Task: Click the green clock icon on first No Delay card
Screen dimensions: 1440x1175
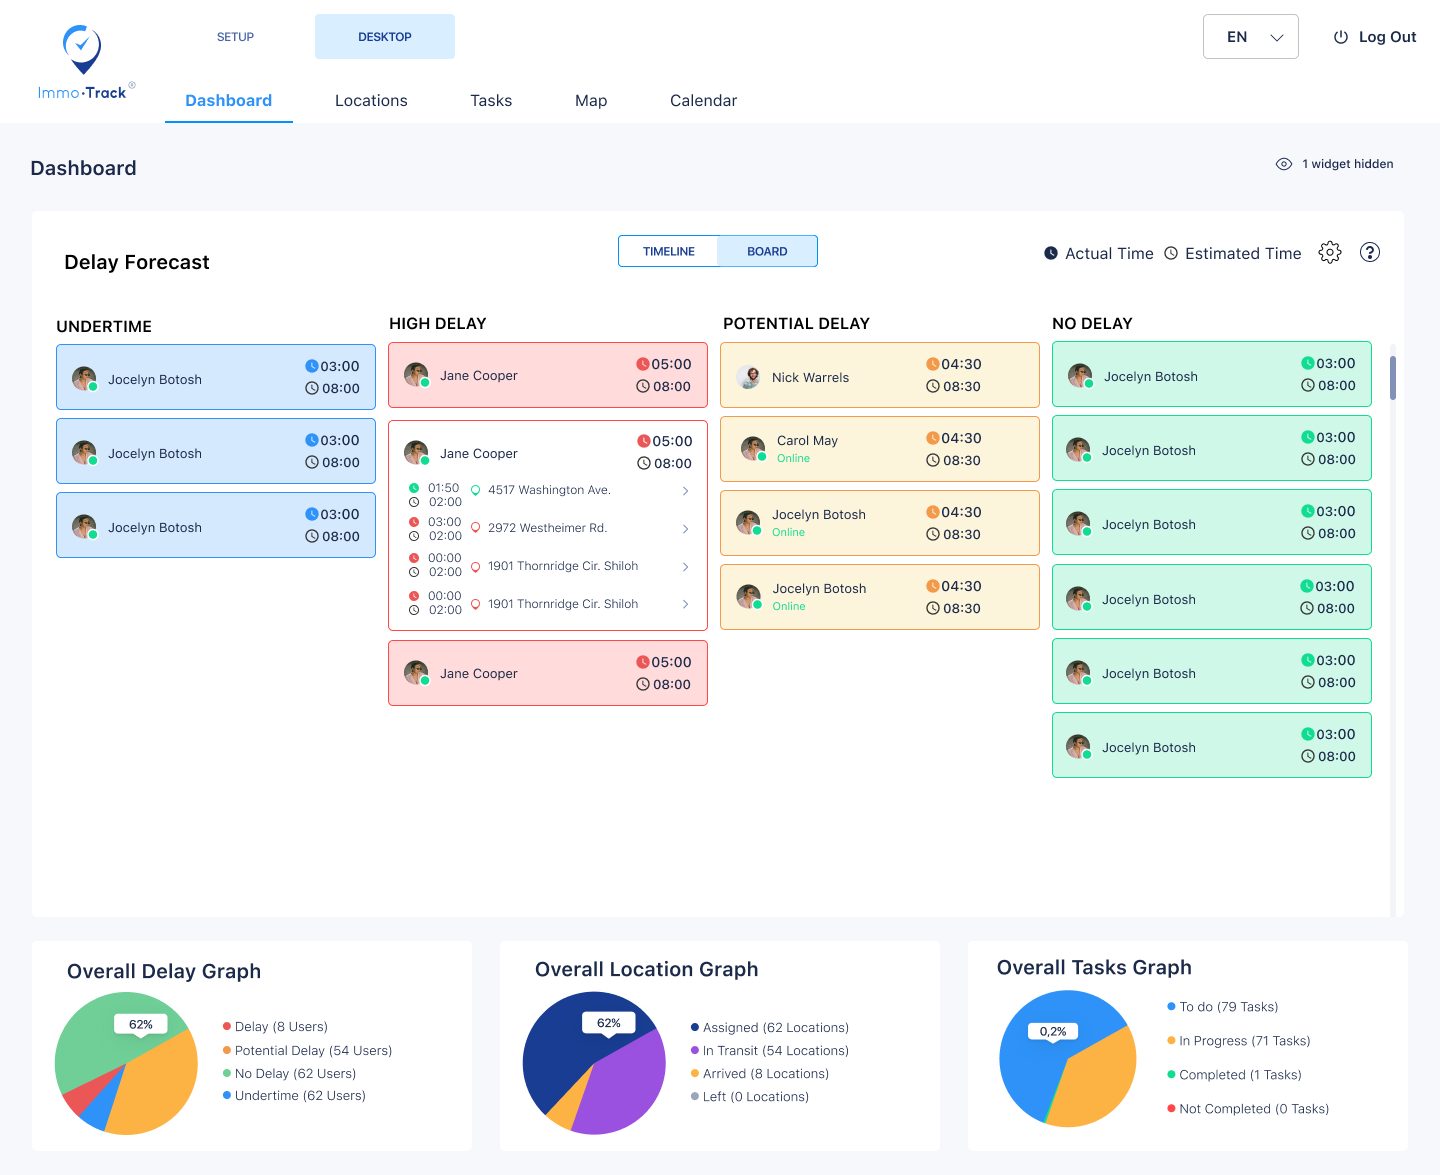Action: point(1307,363)
